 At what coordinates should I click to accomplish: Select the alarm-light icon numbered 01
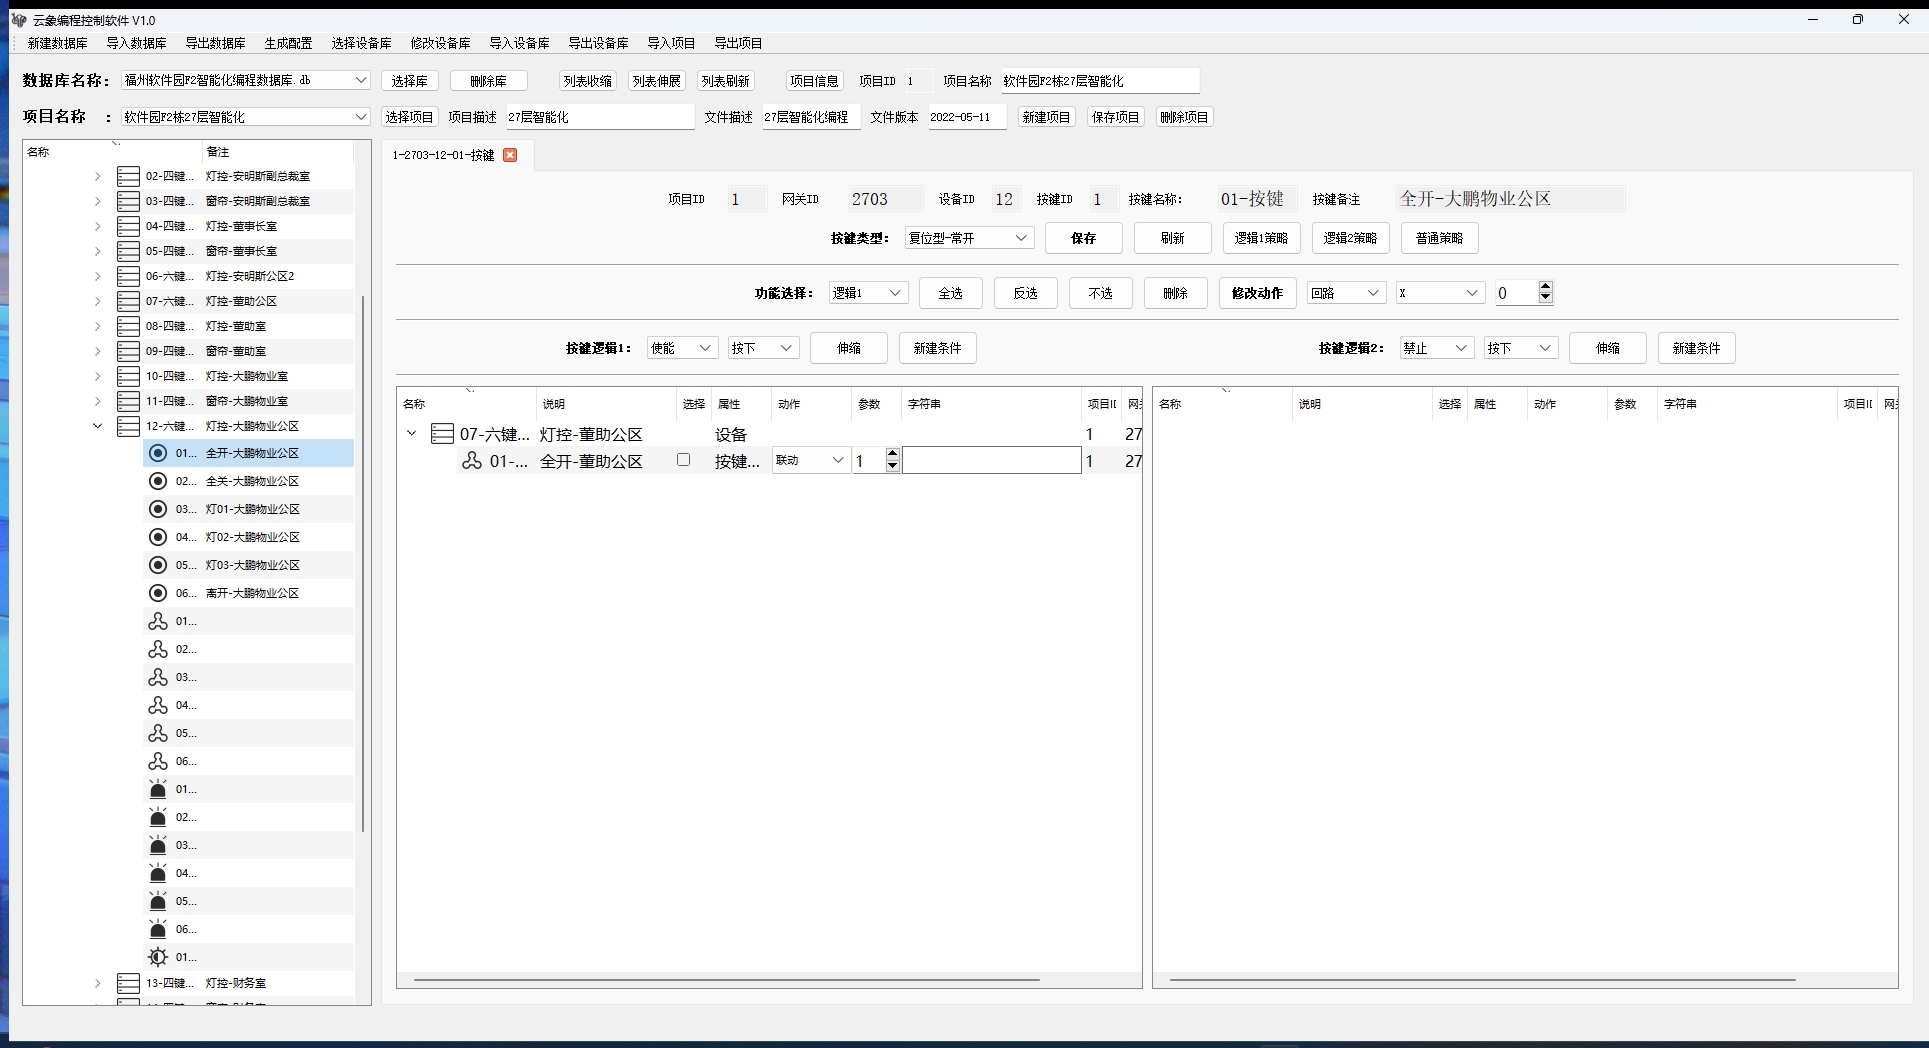158,789
